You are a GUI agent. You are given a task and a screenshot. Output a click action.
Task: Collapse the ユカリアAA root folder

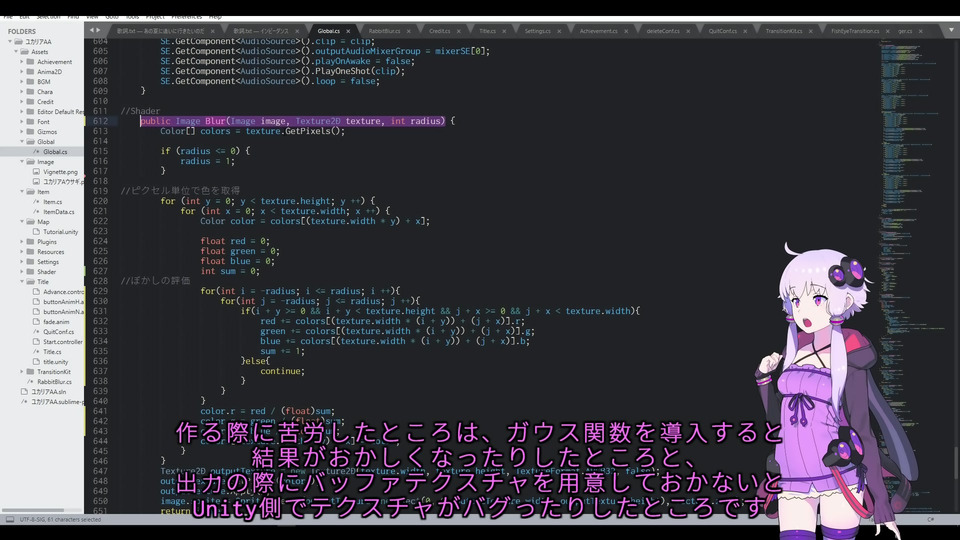coord(10,42)
